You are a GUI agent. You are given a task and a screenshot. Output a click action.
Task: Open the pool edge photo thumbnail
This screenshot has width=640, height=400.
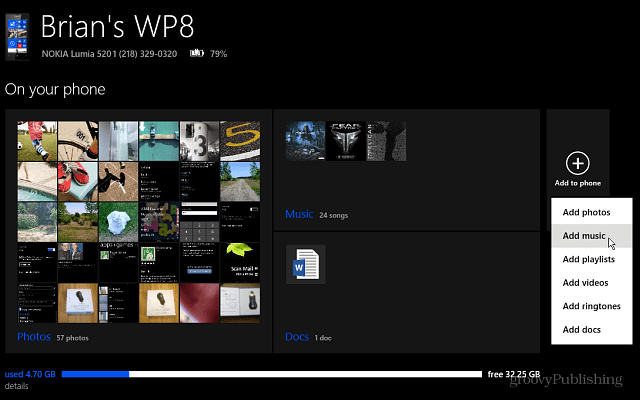point(37,181)
